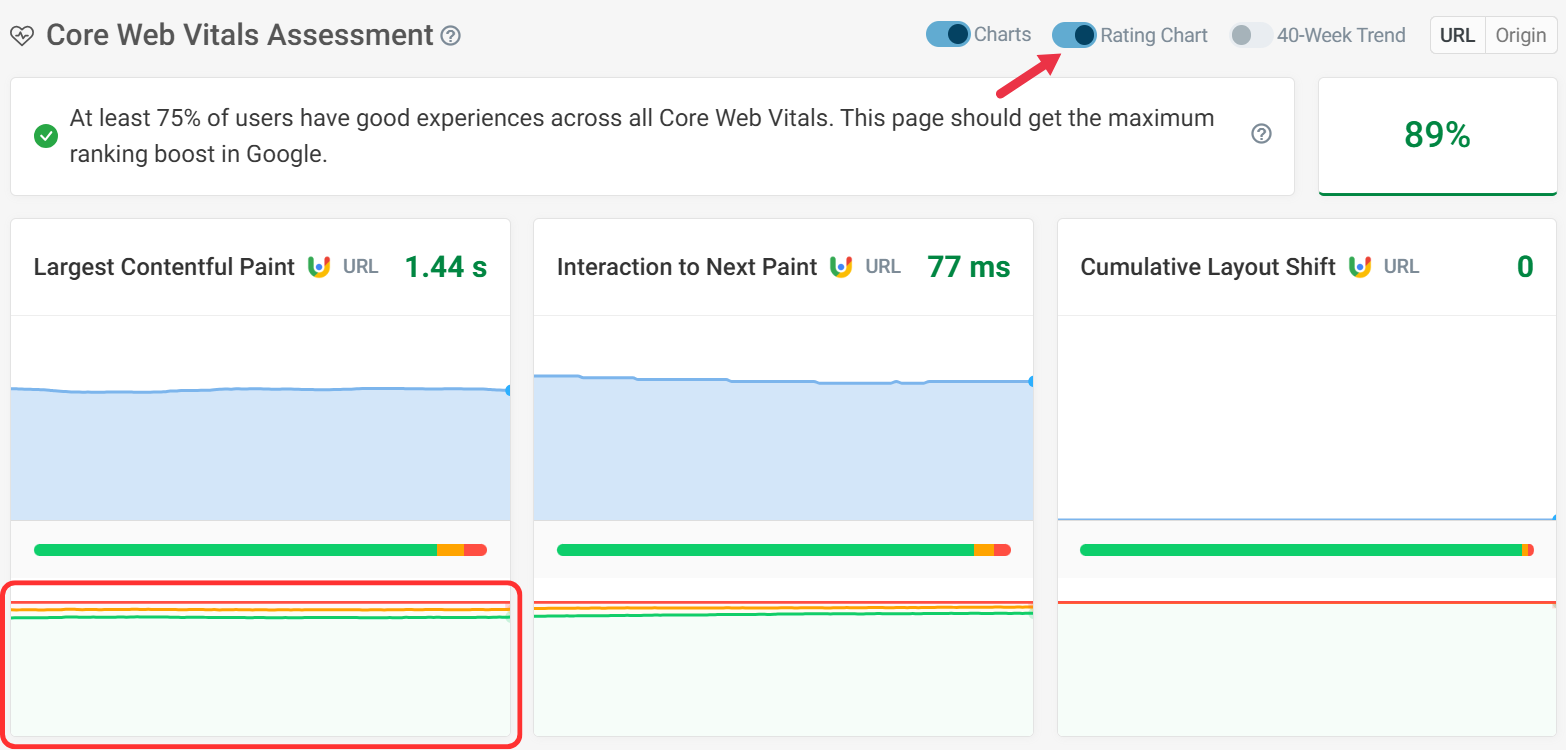Switch to the Origin tab
Viewport: 1566px width, 750px height.
pos(1520,35)
